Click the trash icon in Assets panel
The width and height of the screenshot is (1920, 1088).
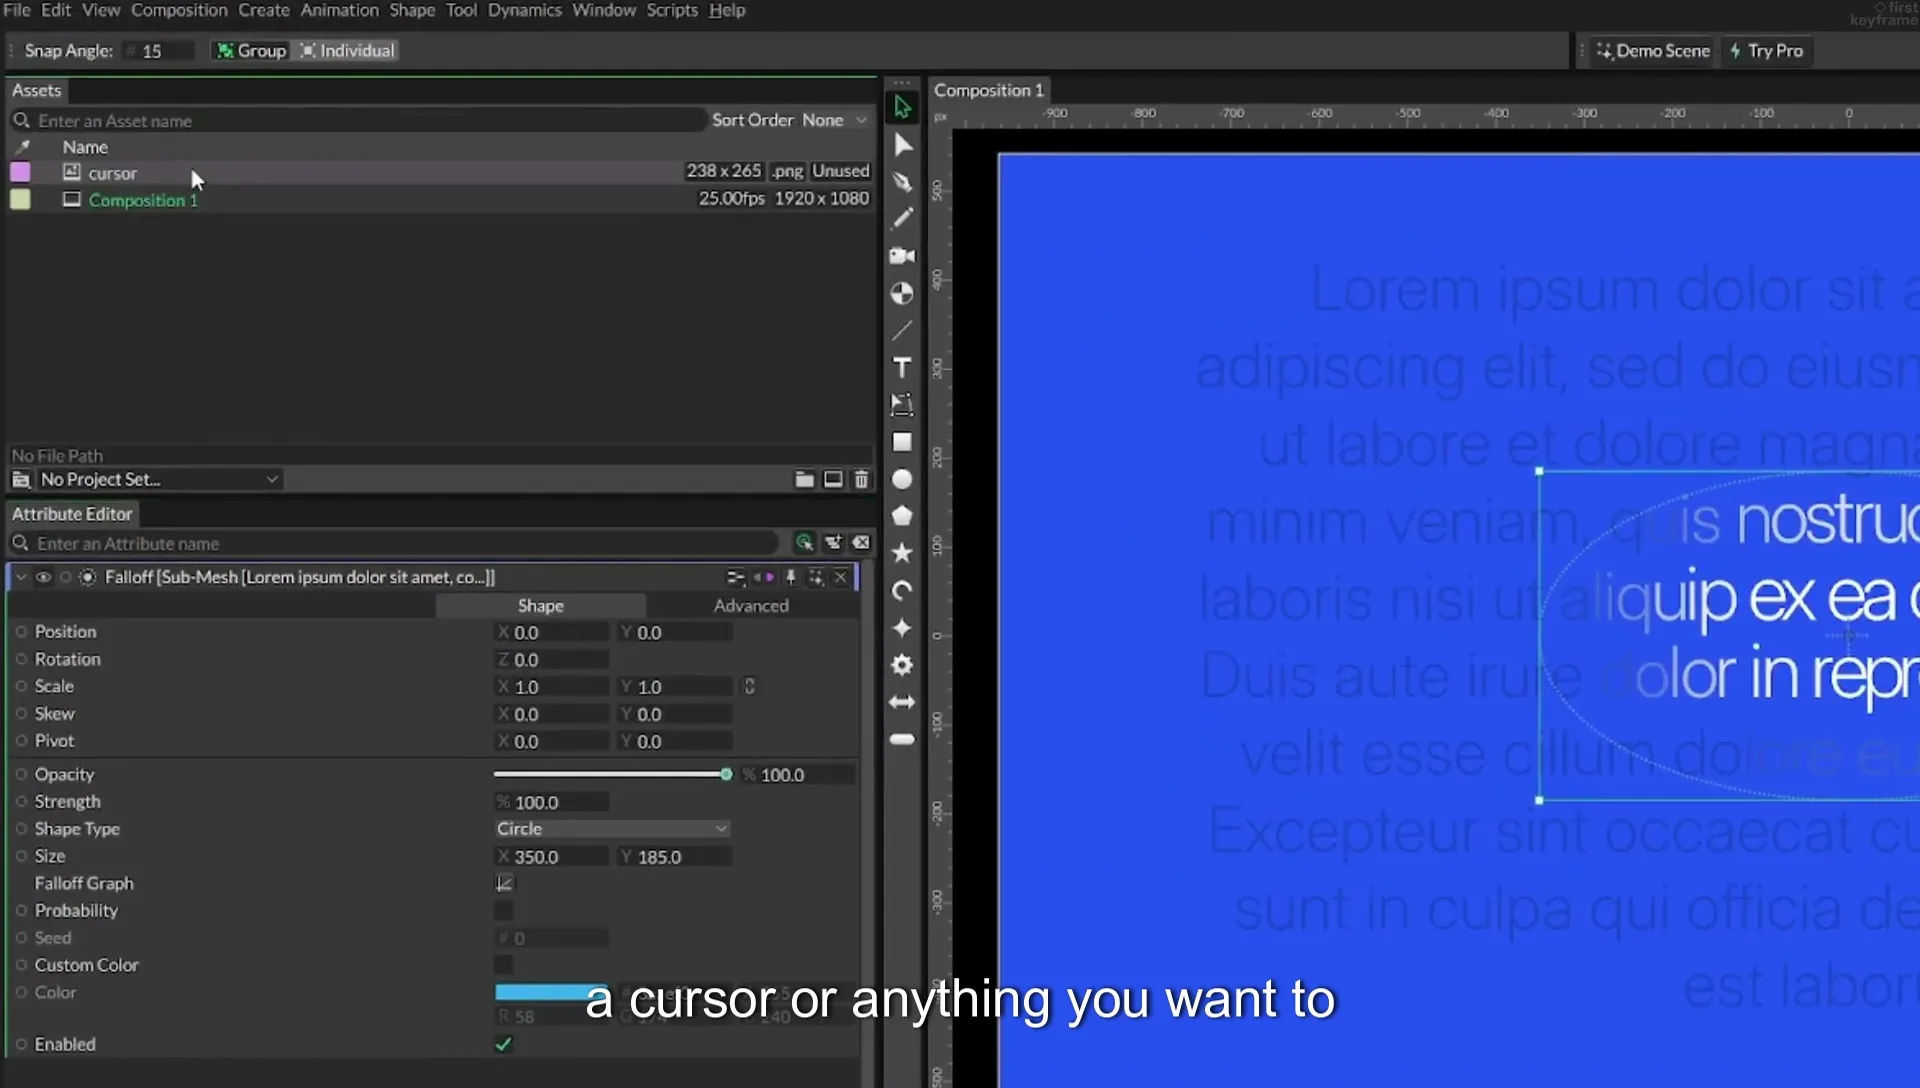coord(861,480)
